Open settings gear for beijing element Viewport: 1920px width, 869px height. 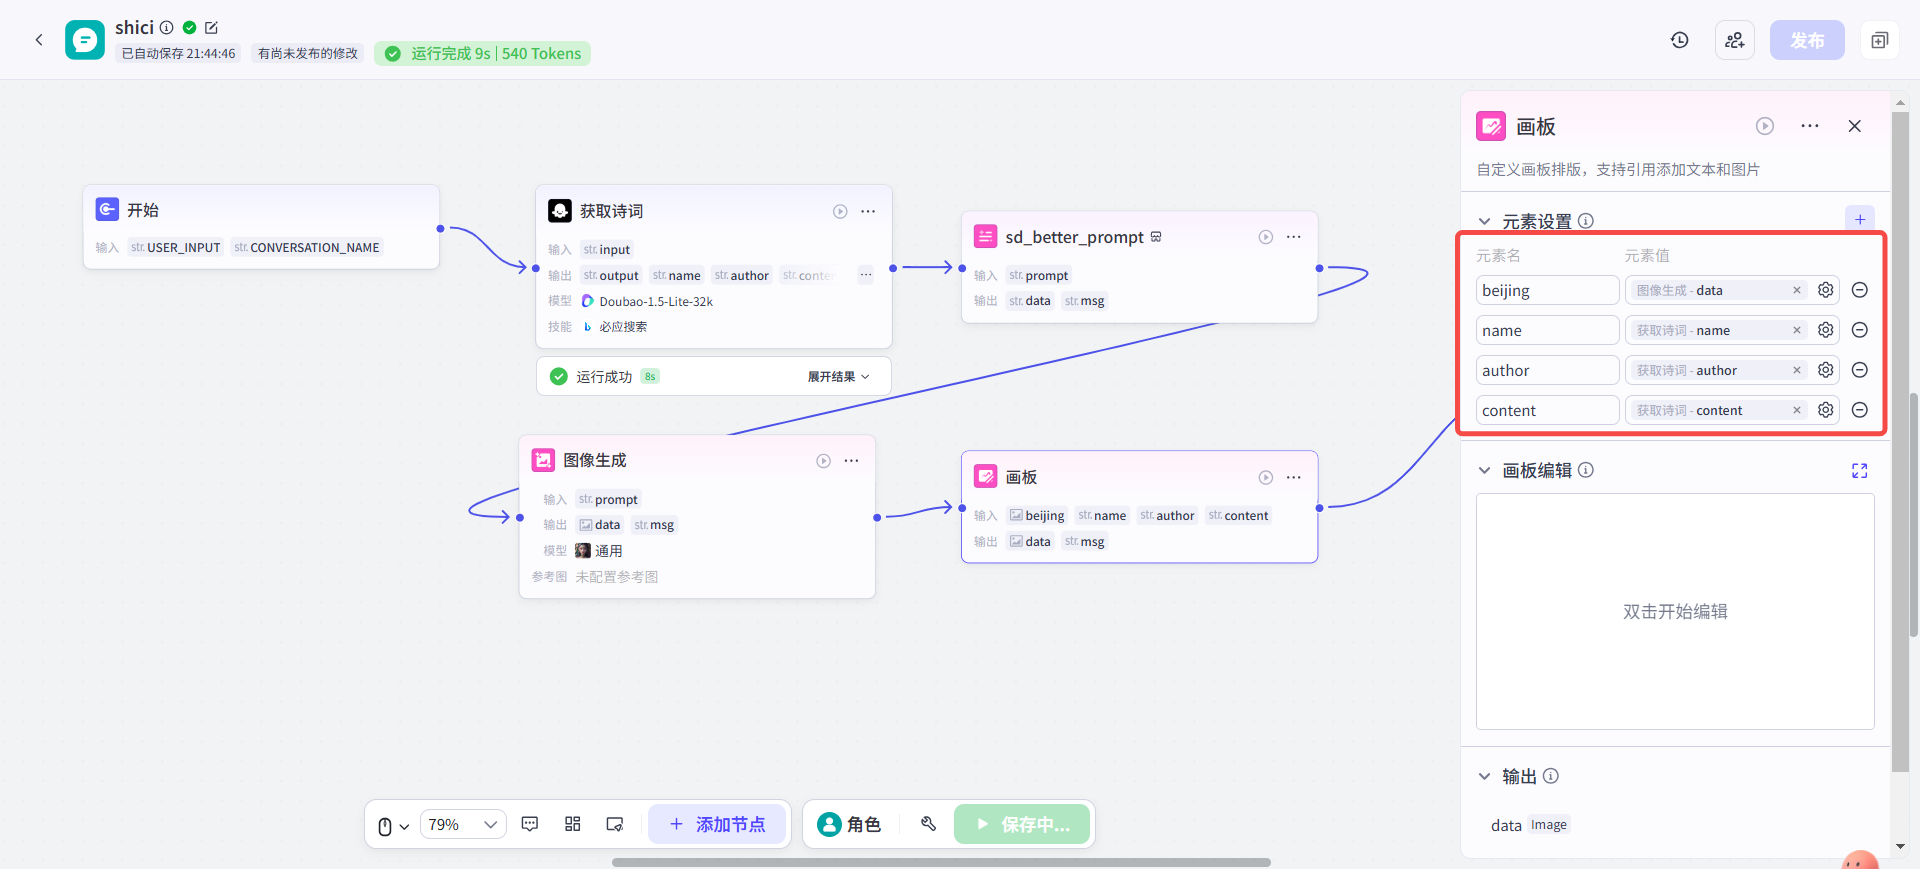pos(1826,290)
